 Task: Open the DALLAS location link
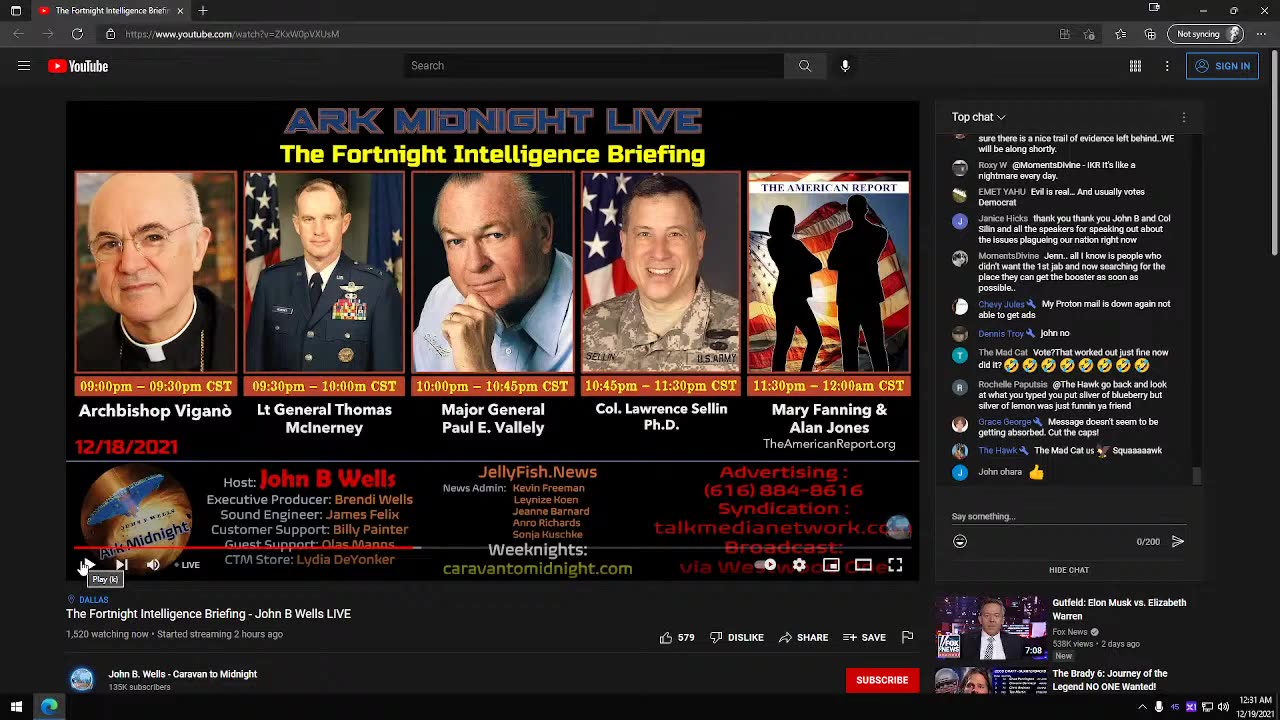(93, 600)
